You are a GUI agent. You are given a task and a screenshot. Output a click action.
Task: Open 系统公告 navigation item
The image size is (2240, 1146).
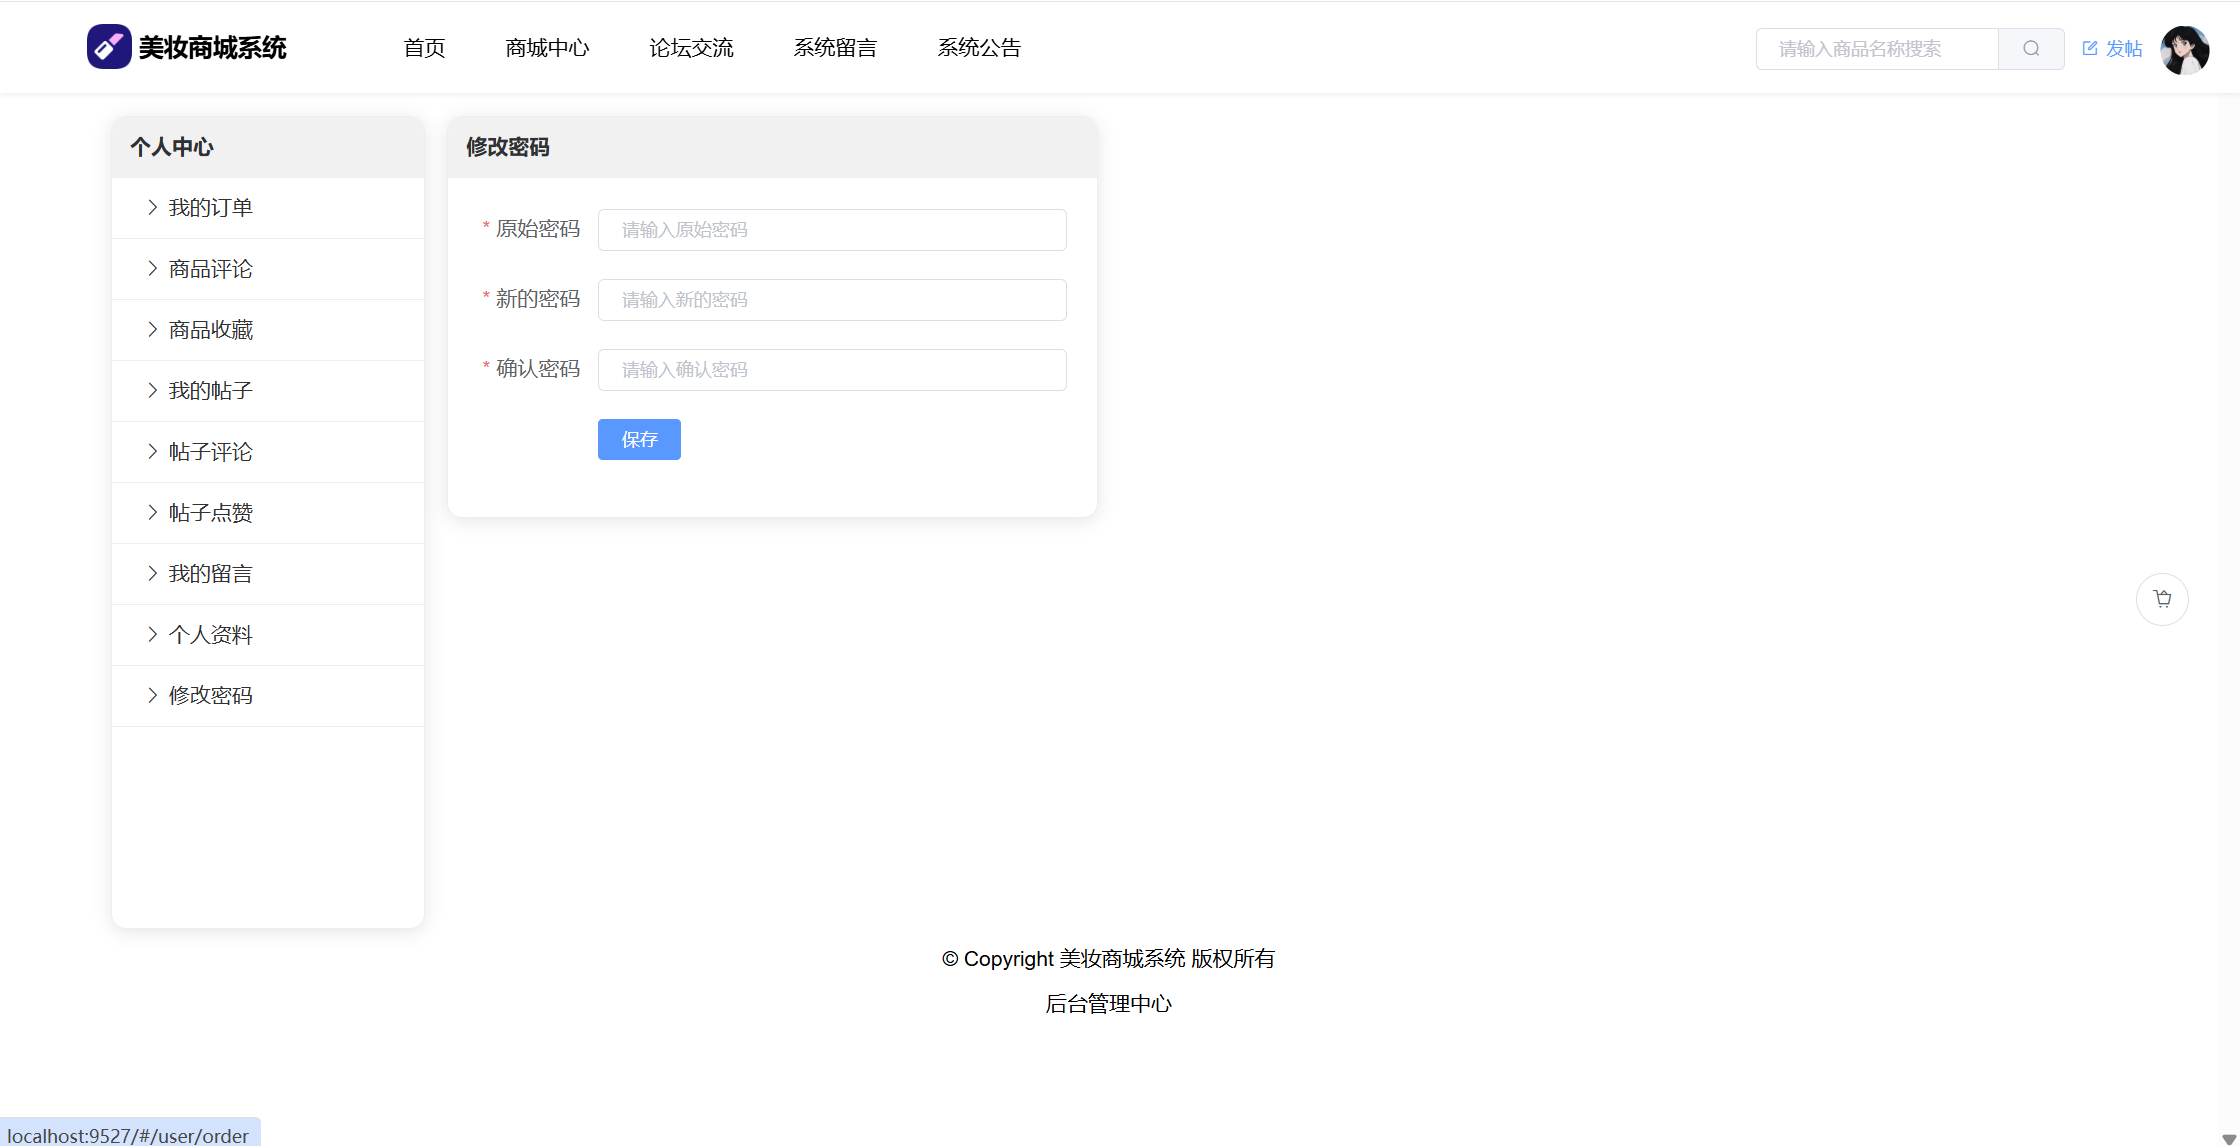979,48
